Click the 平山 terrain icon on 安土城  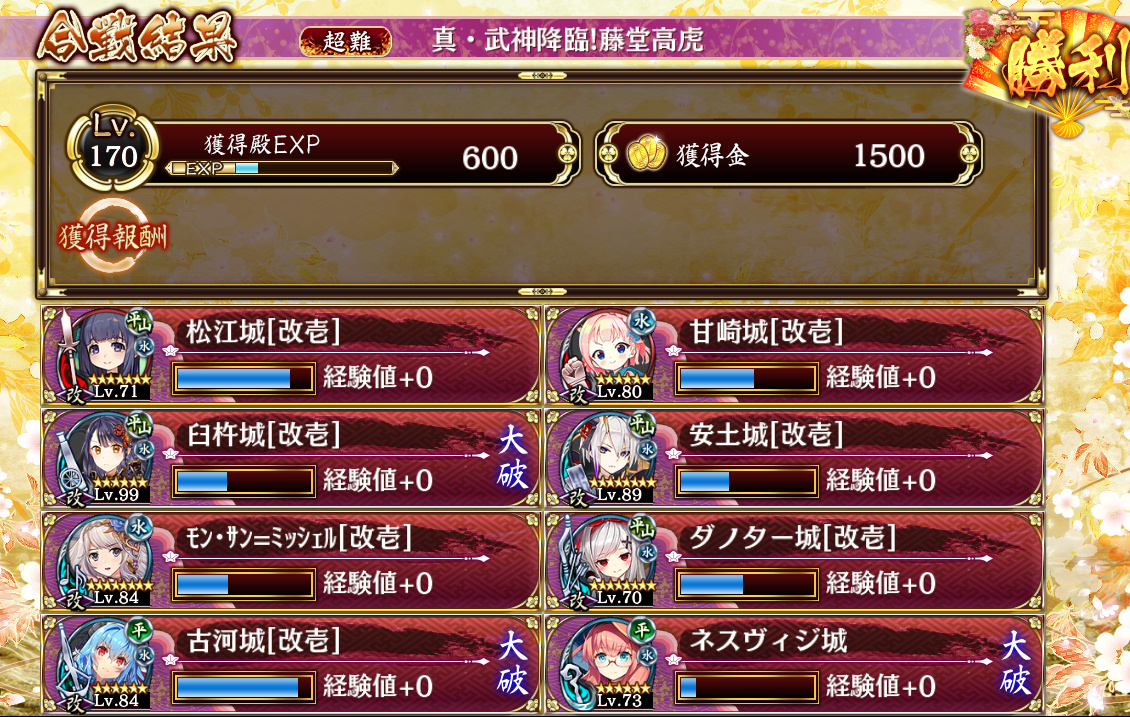point(641,424)
